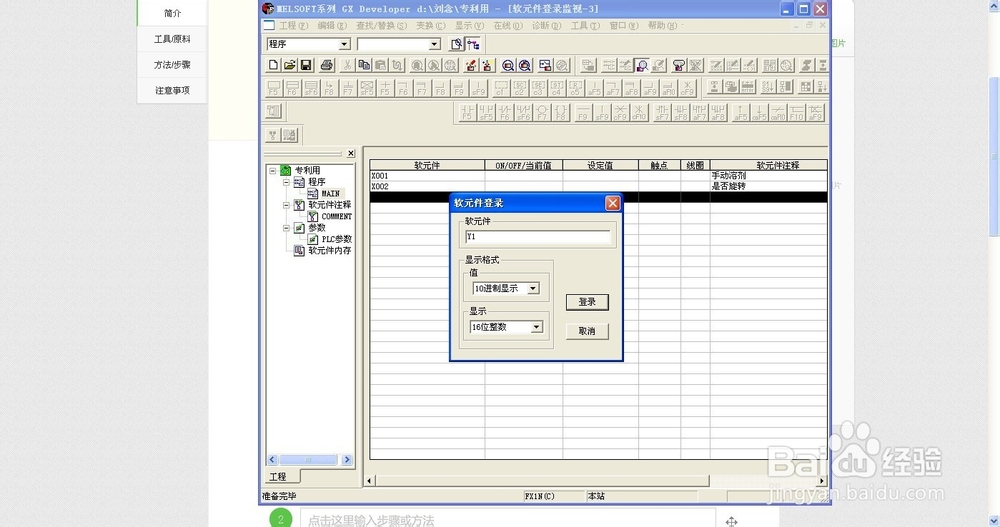The image size is (1000, 527).
Task: Open the 工具(T) menu
Action: click(585, 26)
